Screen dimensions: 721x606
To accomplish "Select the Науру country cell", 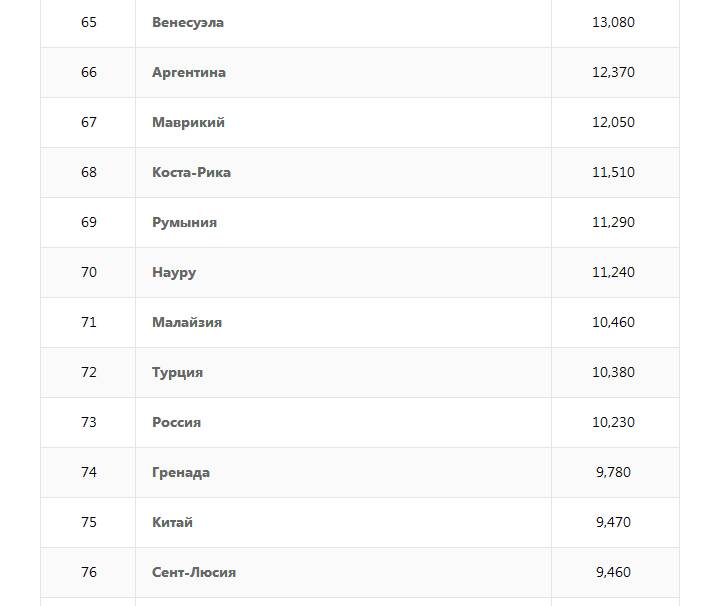I will 174,272.
